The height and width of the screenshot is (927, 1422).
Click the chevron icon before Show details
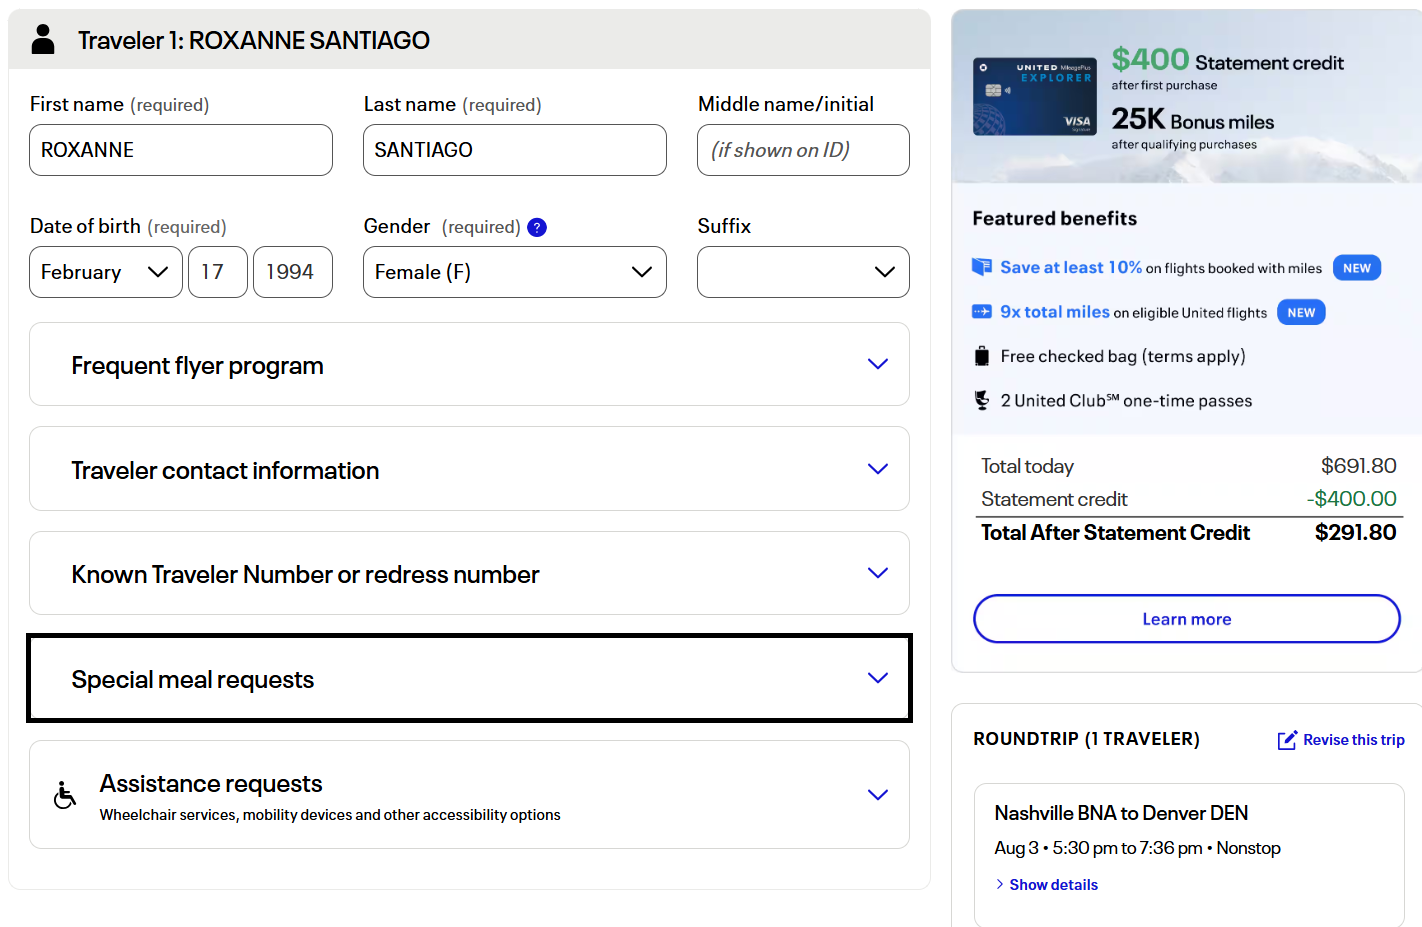1000,884
